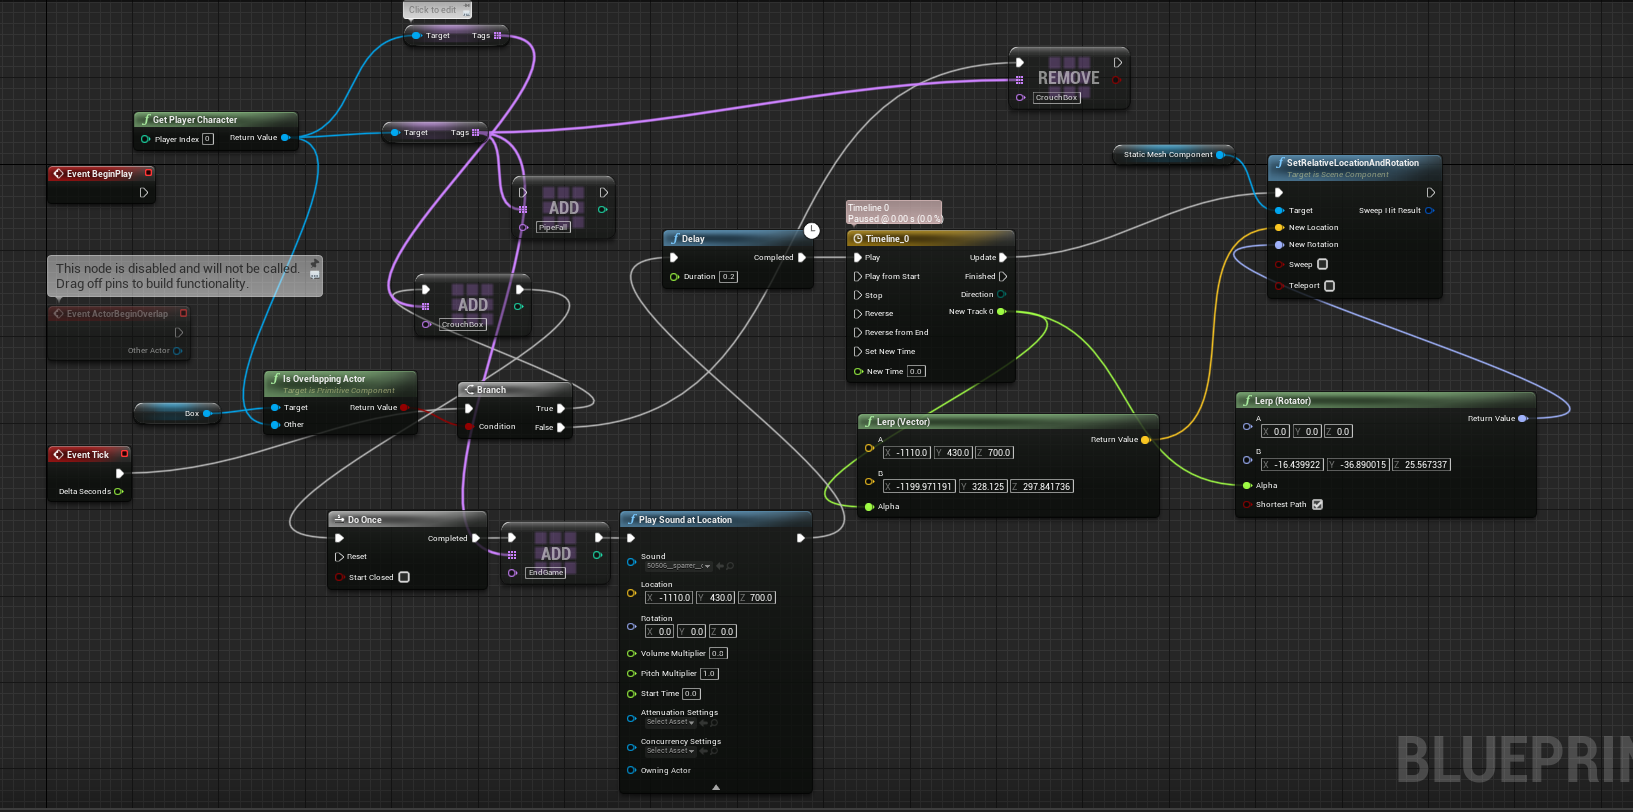Click the Branch node's True output pin
This screenshot has width=1633, height=812.
click(561, 408)
